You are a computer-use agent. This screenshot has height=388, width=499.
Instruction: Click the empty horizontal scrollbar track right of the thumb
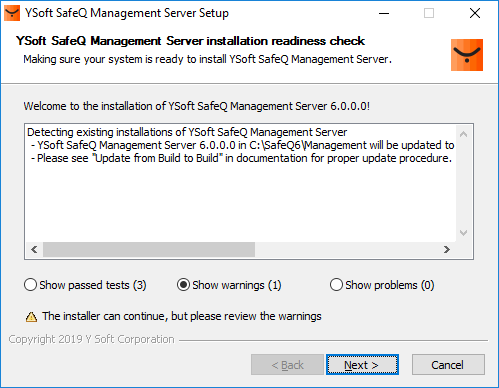point(347,249)
